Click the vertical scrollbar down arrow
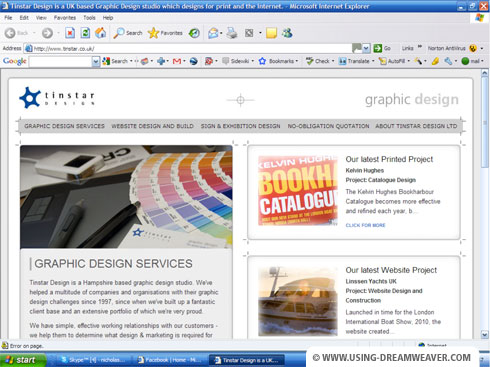 pyautogui.click(x=485, y=334)
